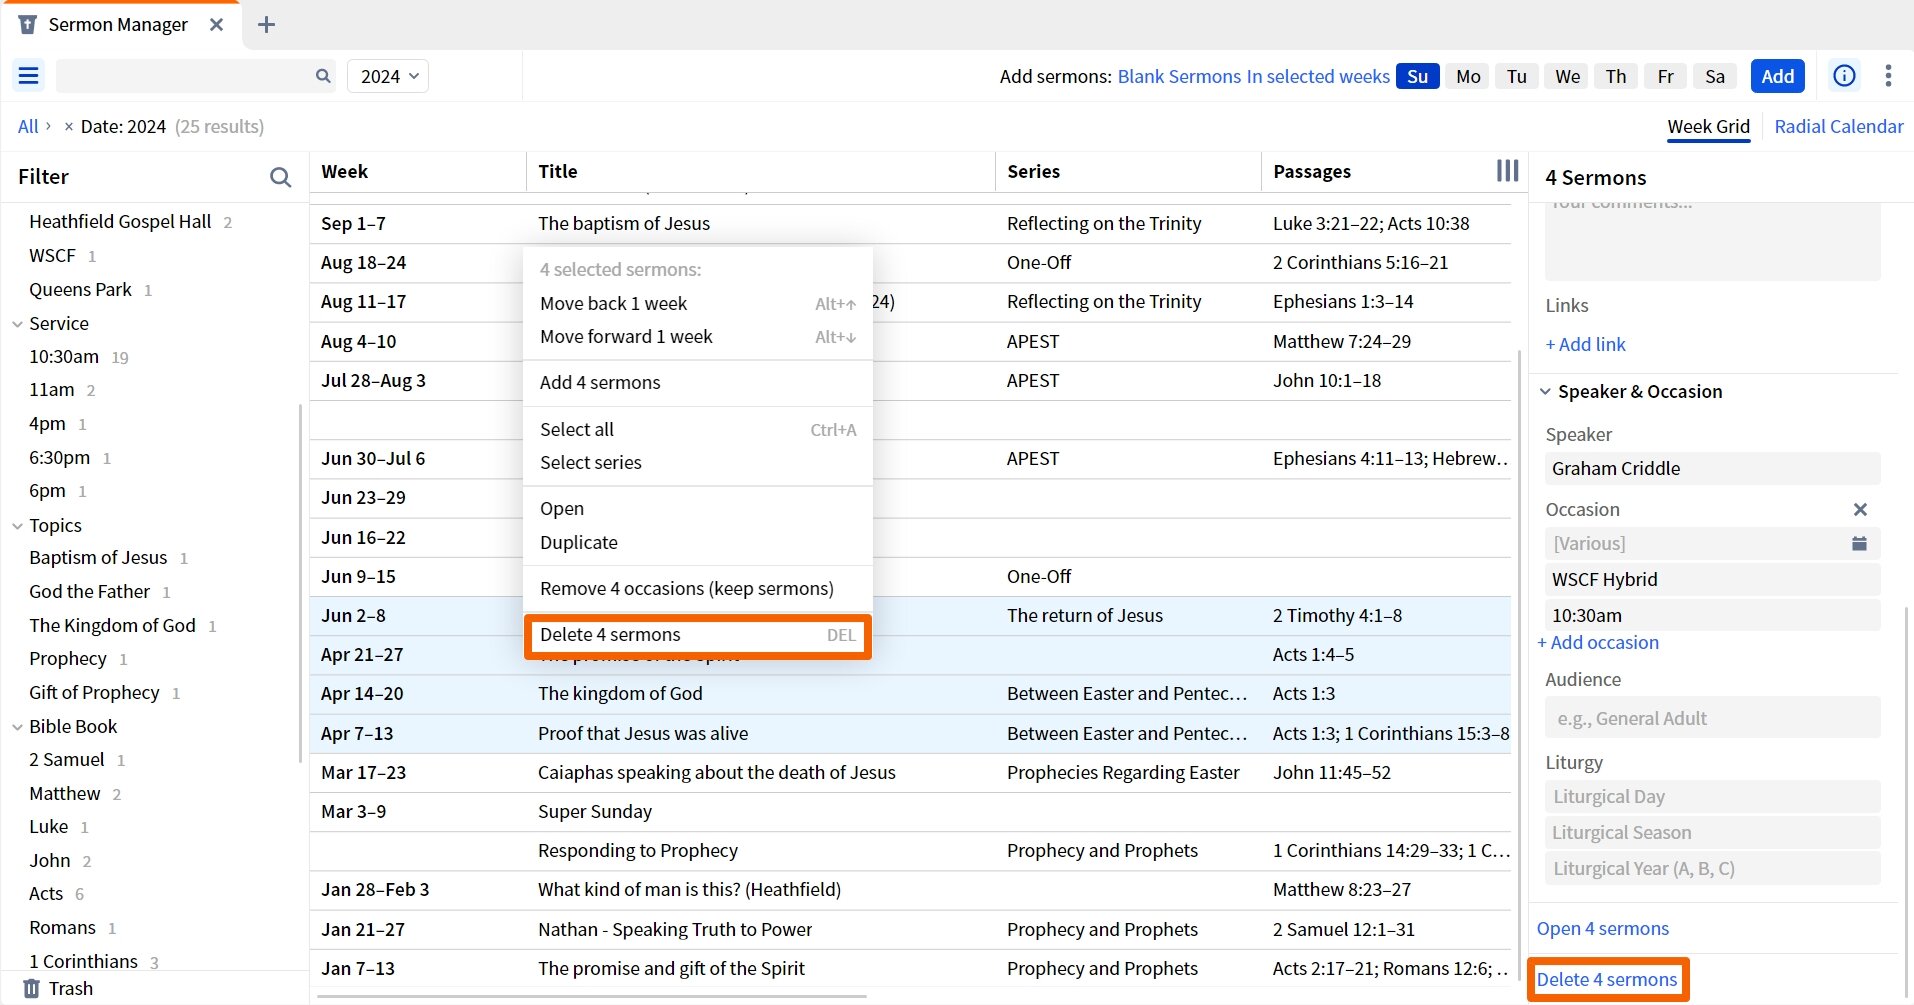Toggle Su day button
The width and height of the screenshot is (1914, 1005).
(1418, 76)
